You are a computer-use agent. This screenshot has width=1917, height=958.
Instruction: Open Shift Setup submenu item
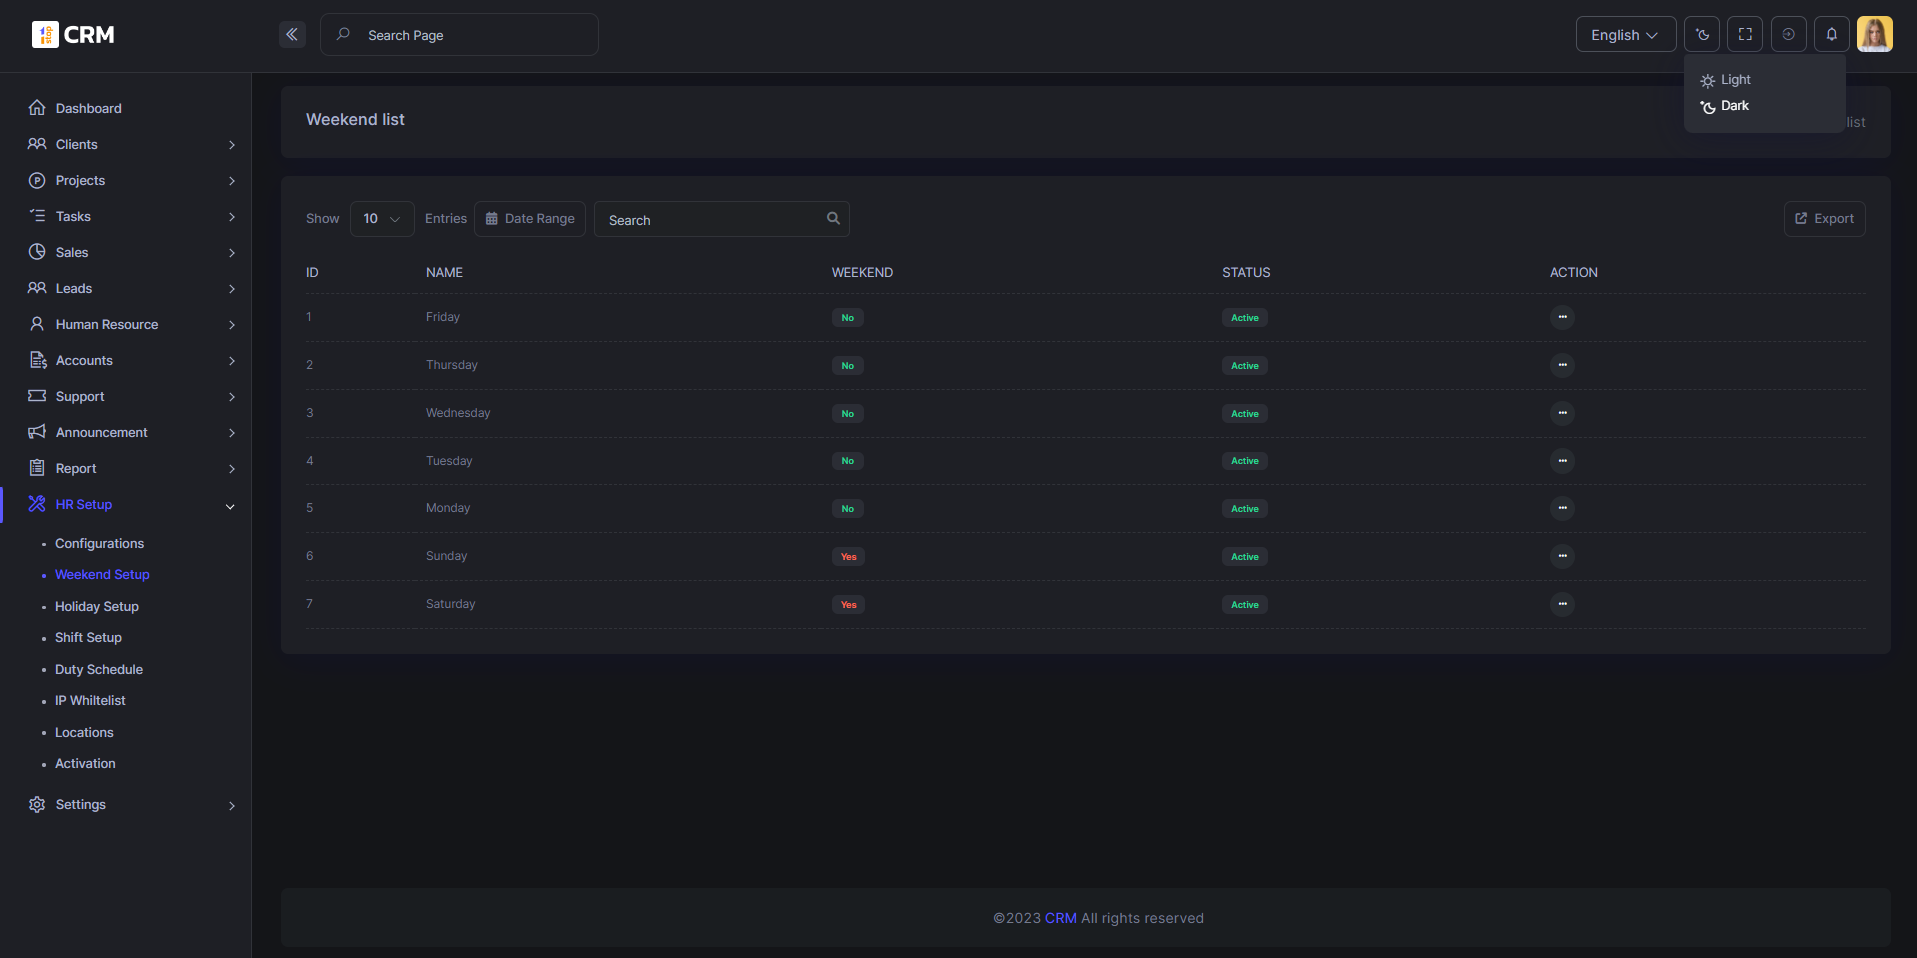88,637
